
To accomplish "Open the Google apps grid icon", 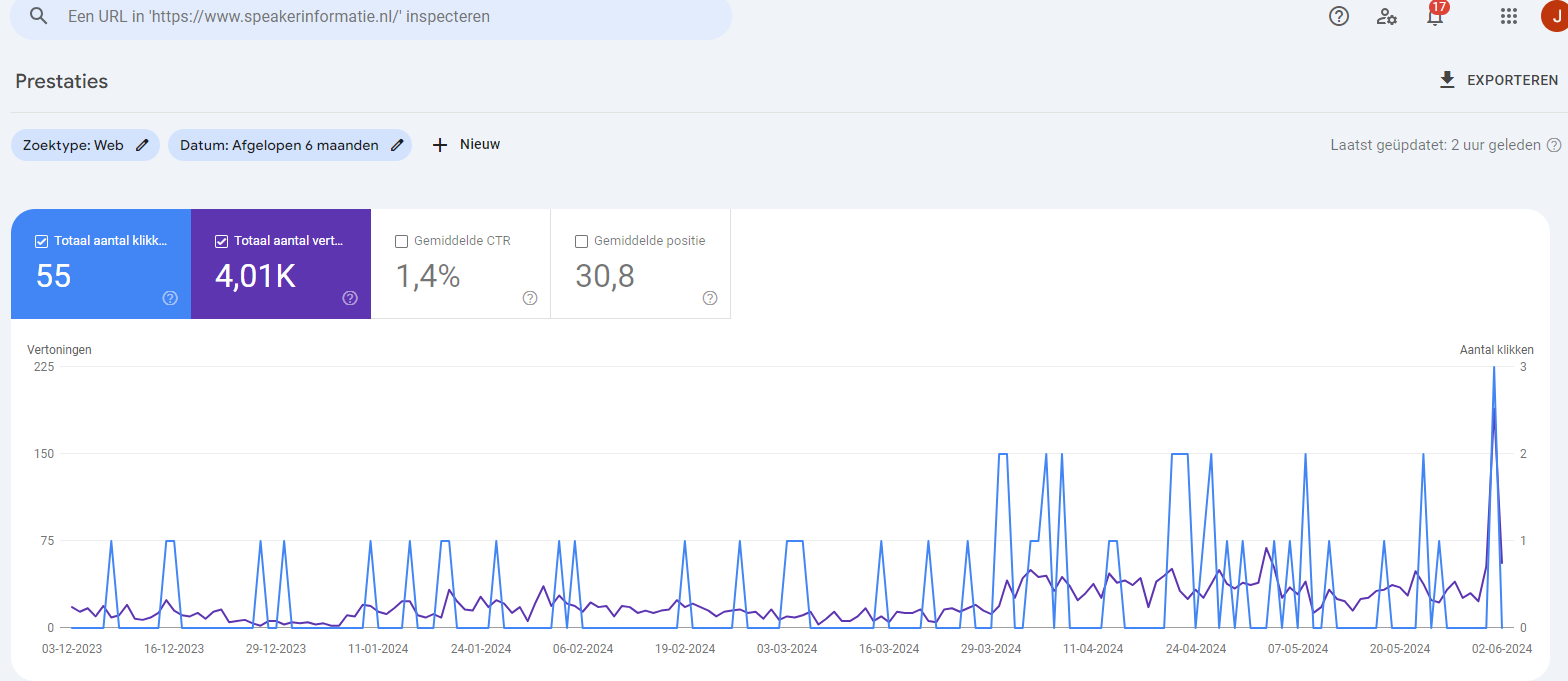I will pyautogui.click(x=1510, y=16).
